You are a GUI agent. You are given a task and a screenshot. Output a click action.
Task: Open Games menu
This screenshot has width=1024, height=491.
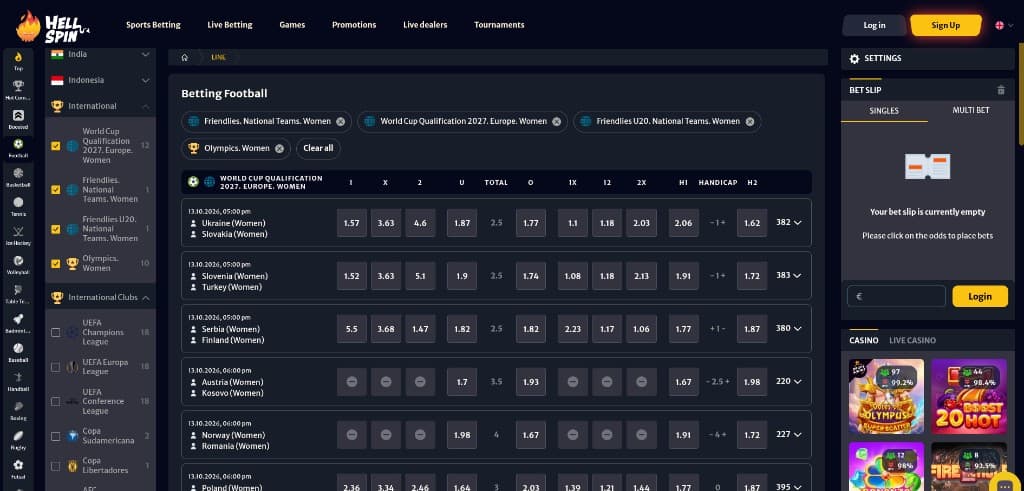pos(292,25)
